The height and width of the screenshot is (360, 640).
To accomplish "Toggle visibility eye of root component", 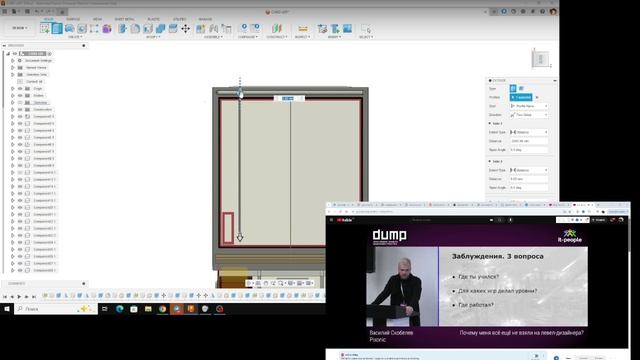I will [x=15, y=53].
